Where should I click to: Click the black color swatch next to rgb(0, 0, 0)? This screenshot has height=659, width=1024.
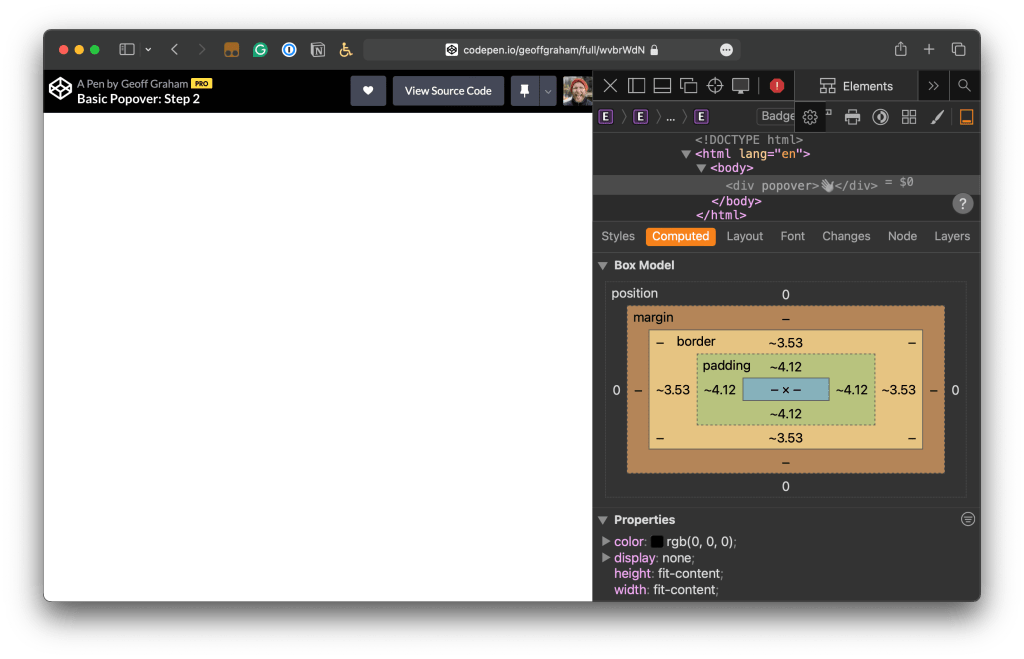(656, 541)
